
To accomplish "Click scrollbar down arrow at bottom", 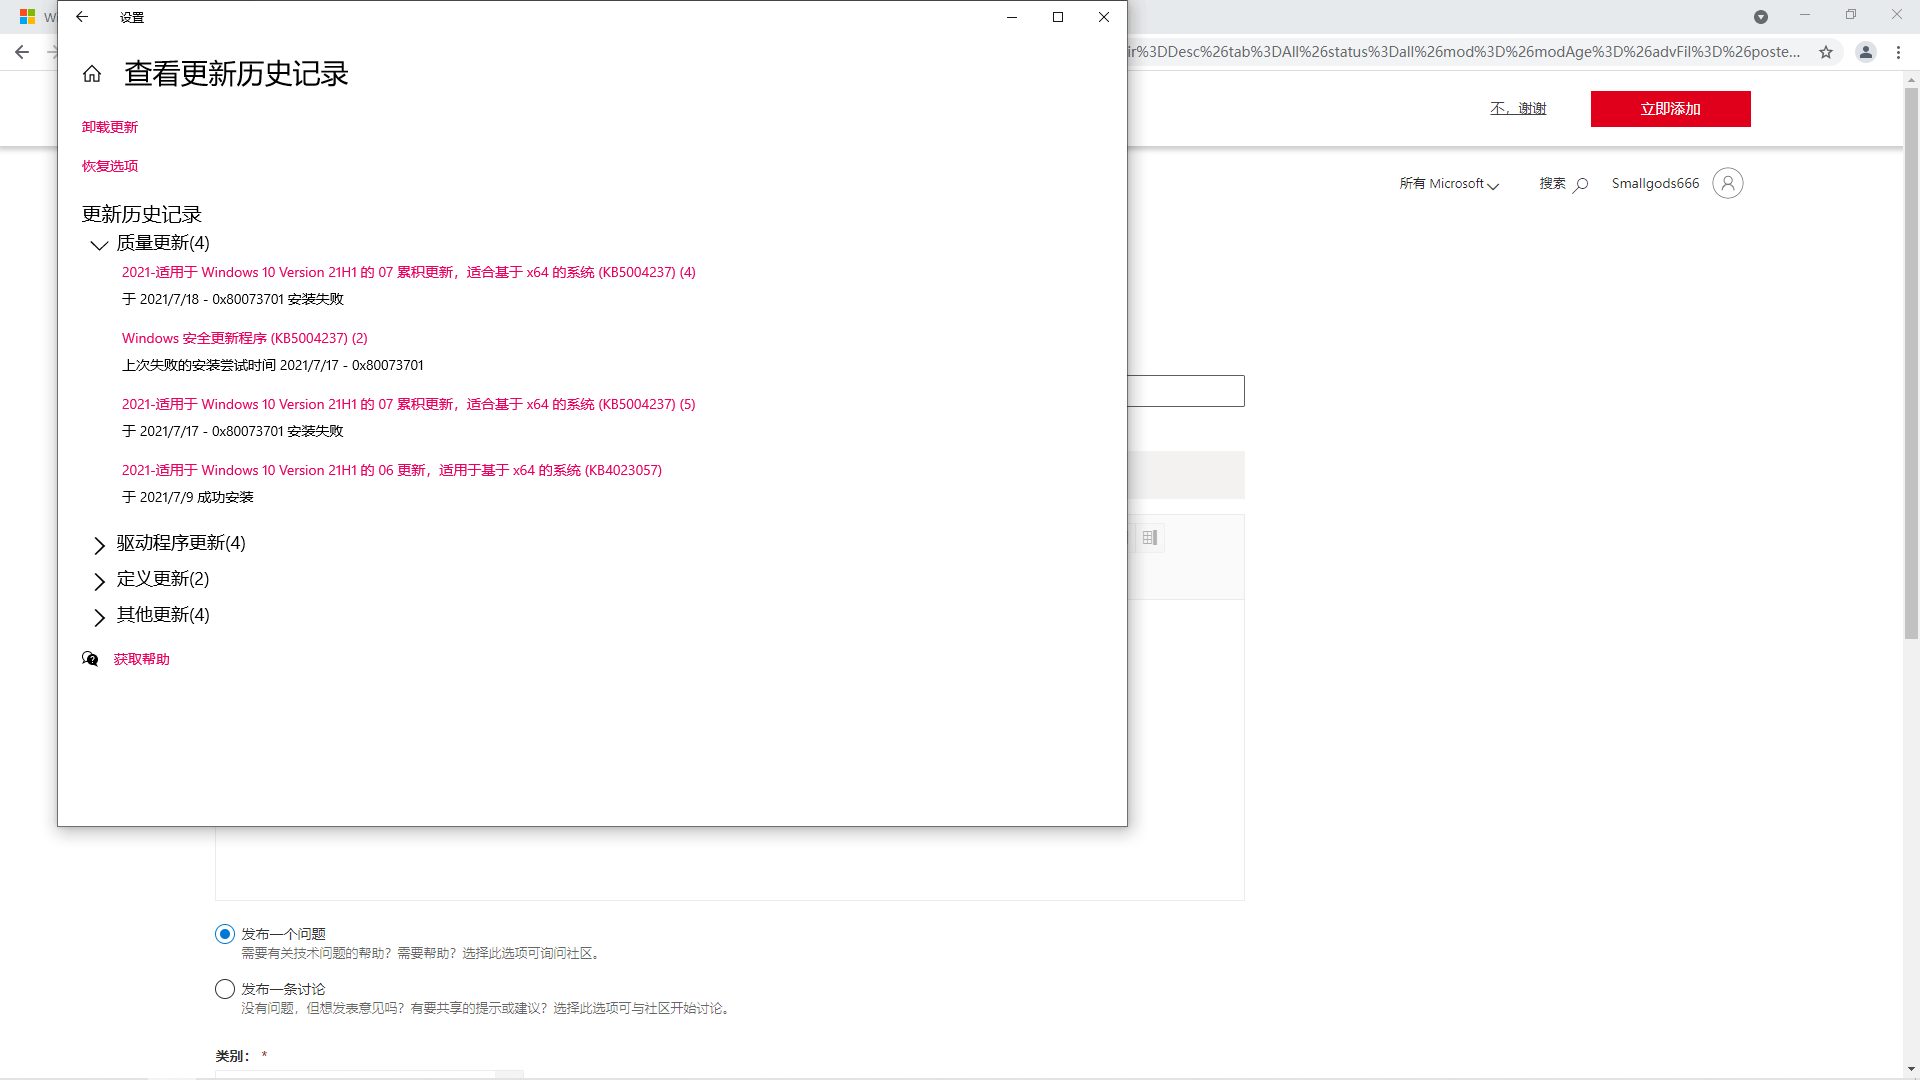I will (x=1911, y=1069).
